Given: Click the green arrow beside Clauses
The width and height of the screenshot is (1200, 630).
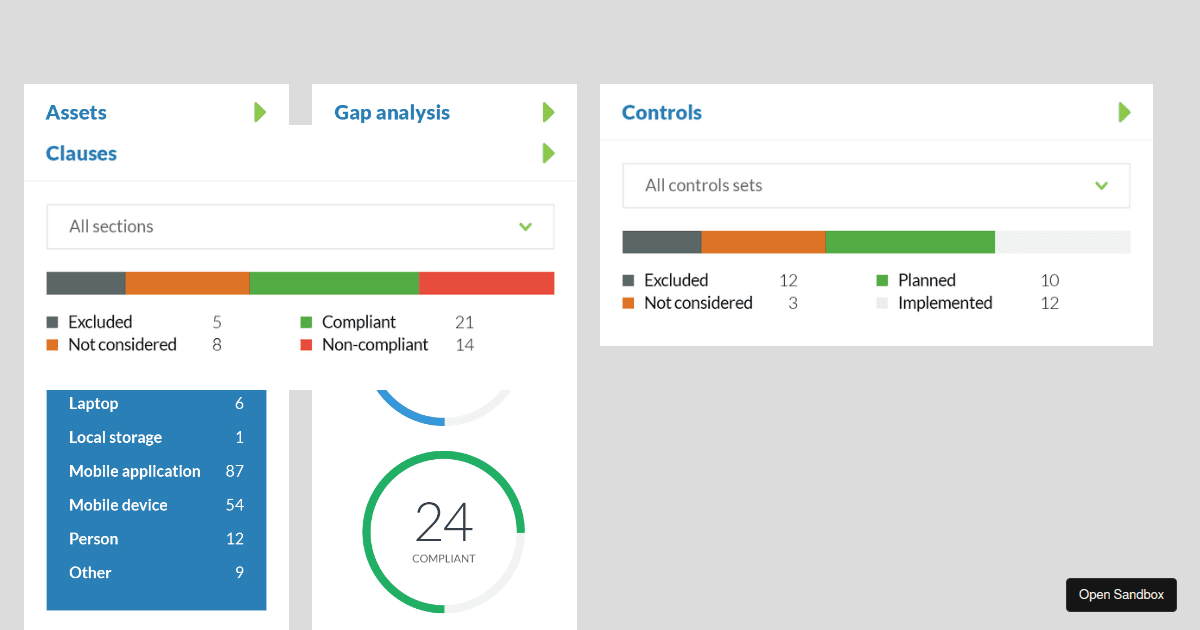Looking at the screenshot, I should click(547, 153).
